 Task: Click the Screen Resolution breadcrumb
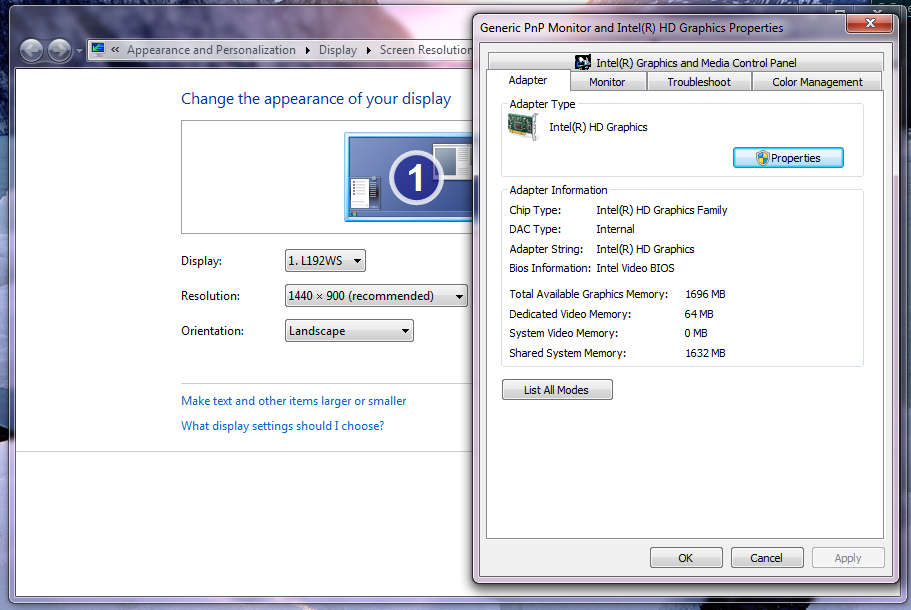426,50
